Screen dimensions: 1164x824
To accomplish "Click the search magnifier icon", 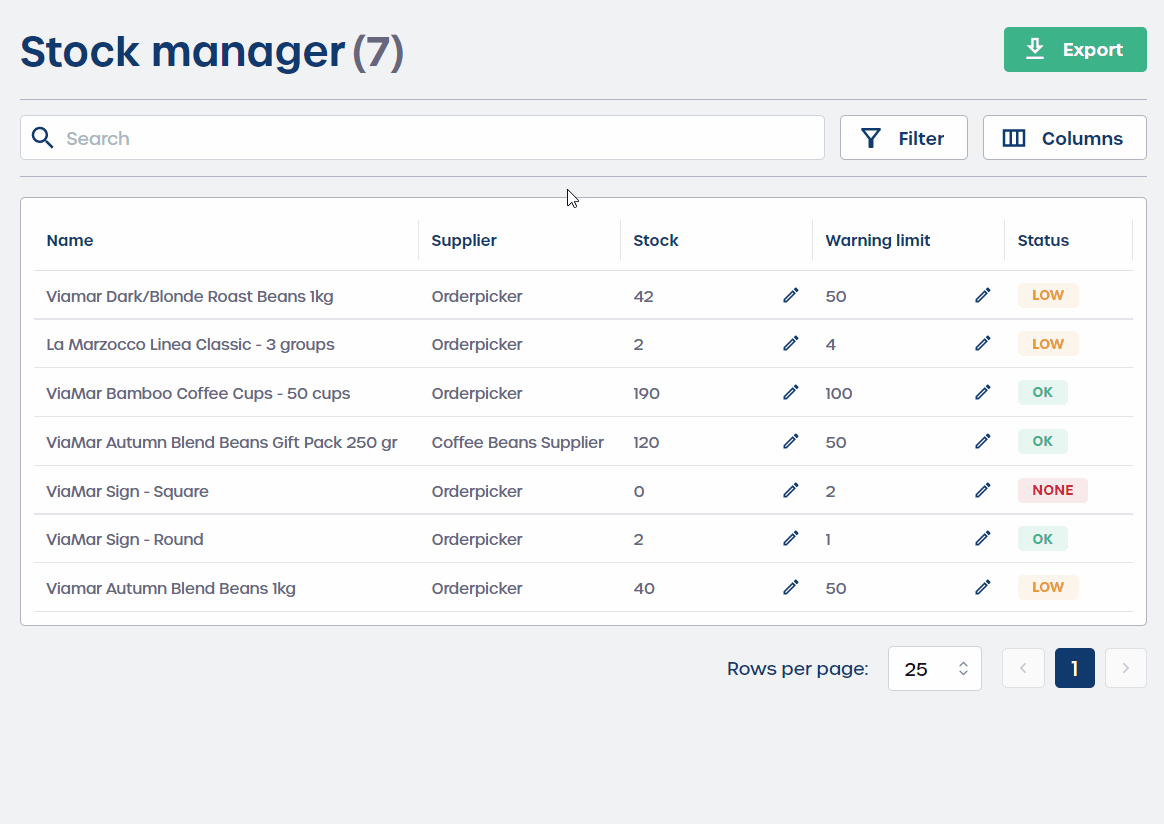I will click(42, 137).
